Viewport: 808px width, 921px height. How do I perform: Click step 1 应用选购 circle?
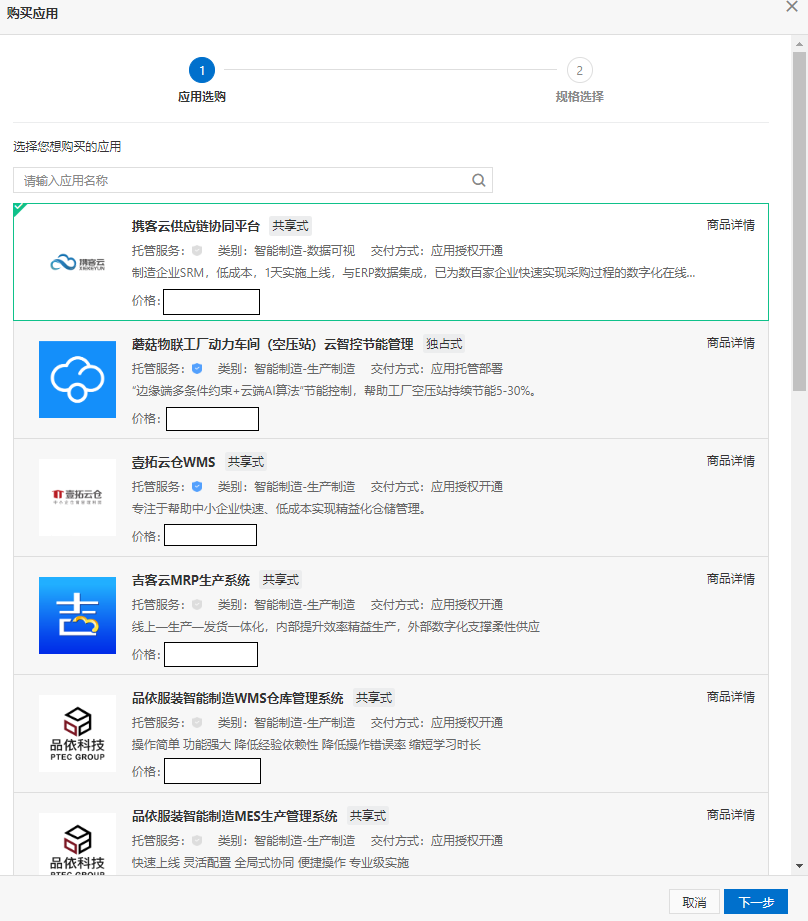[x=202, y=70]
